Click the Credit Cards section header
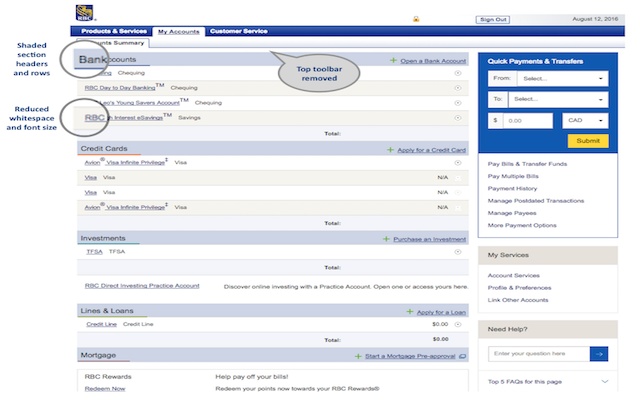 104,149
